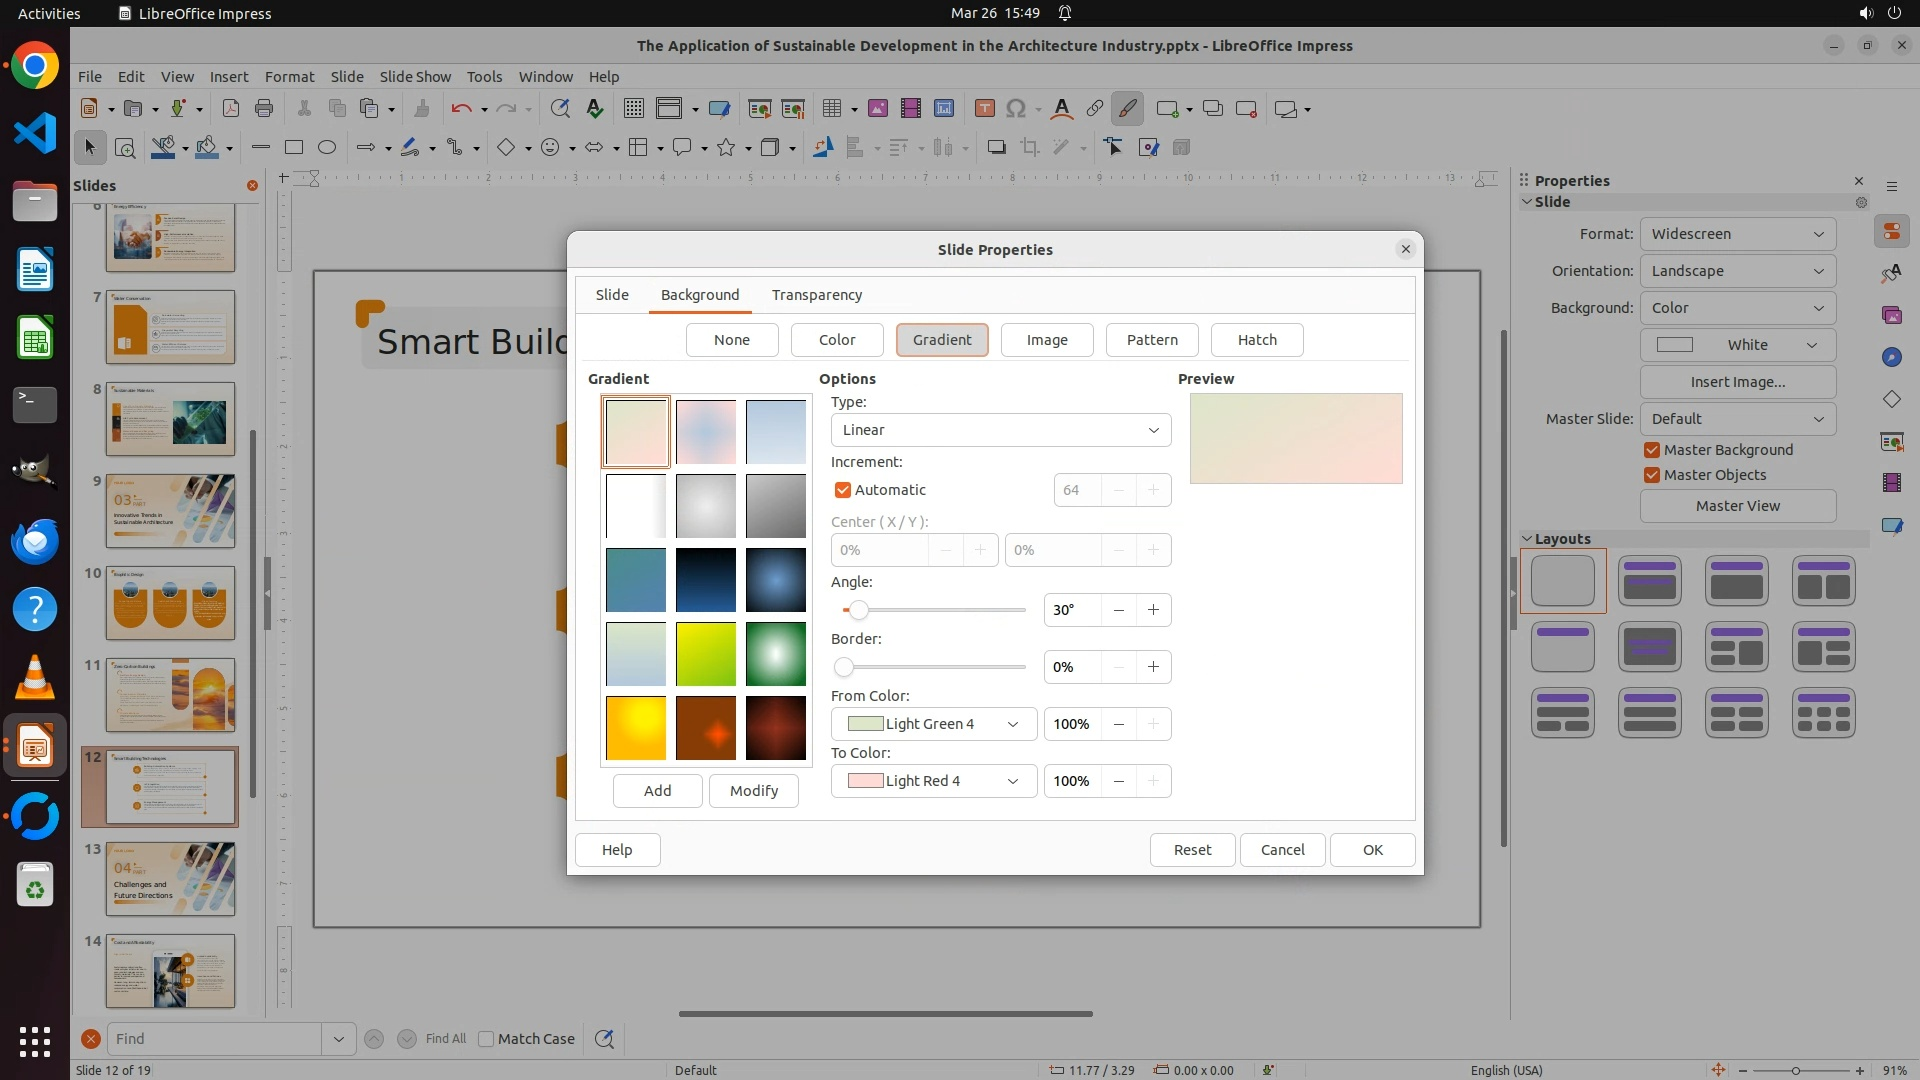Toggle the Master Background checkbox
This screenshot has width=1920, height=1080.
point(1652,450)
